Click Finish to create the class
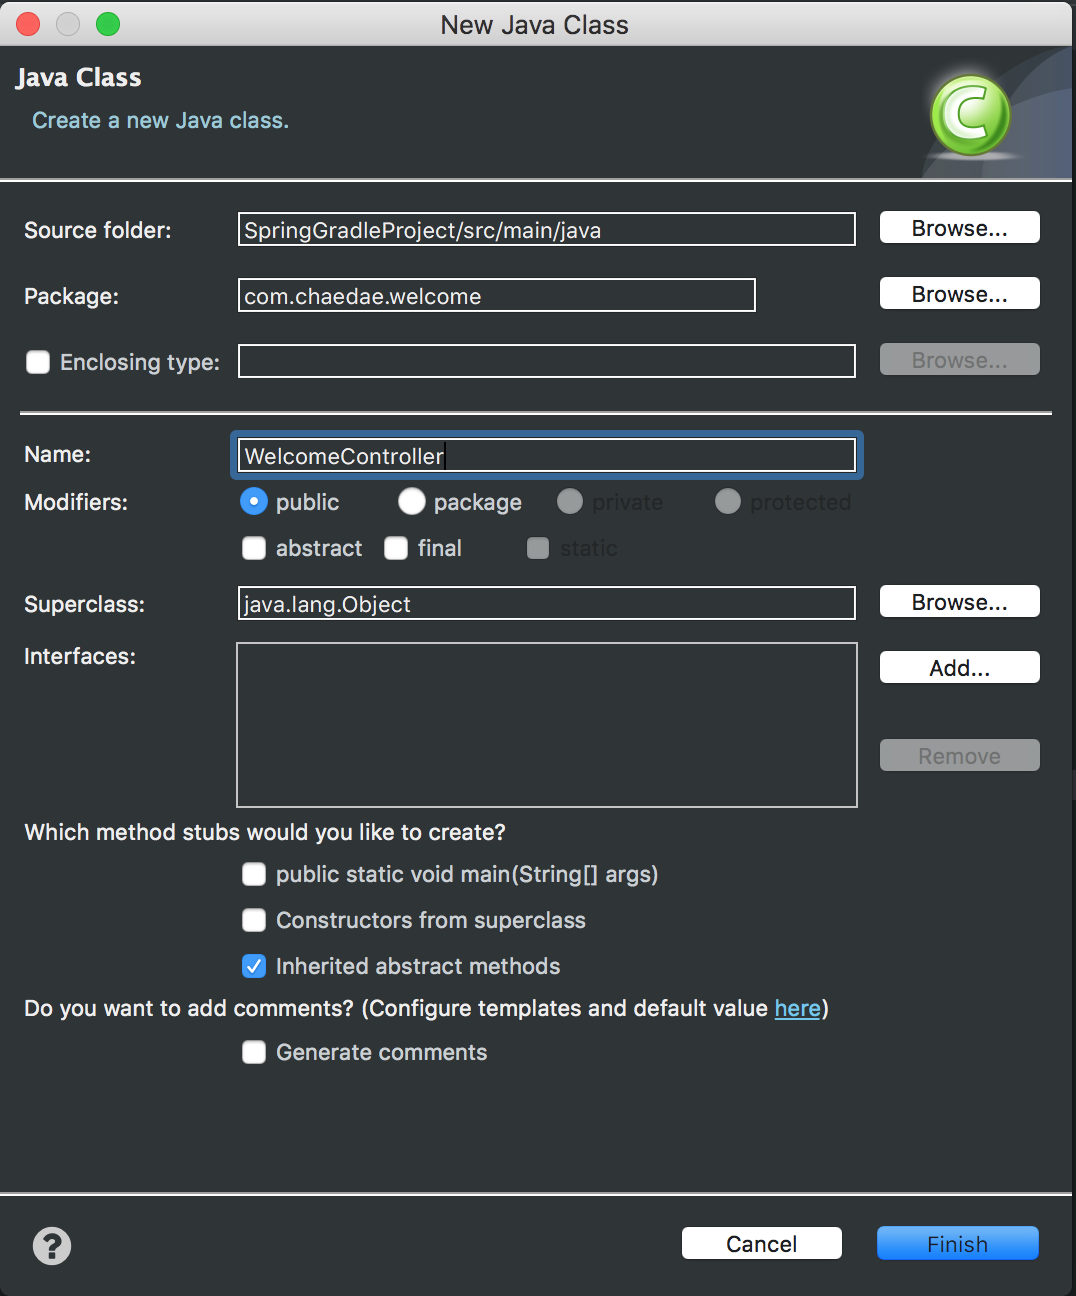The height and width of the screenshot is (1296, 1076). coord(956,1243)
